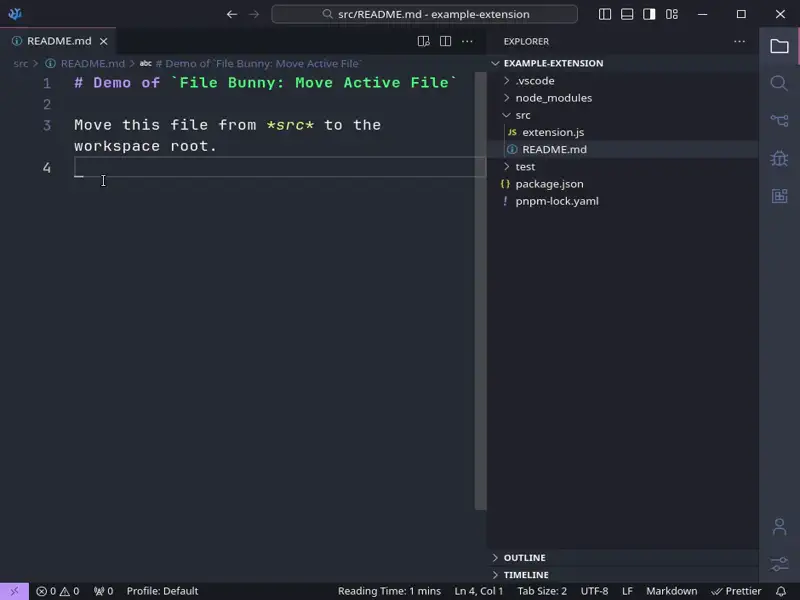Click Ln 4, Col 1 in status bar

coord(479,591)
